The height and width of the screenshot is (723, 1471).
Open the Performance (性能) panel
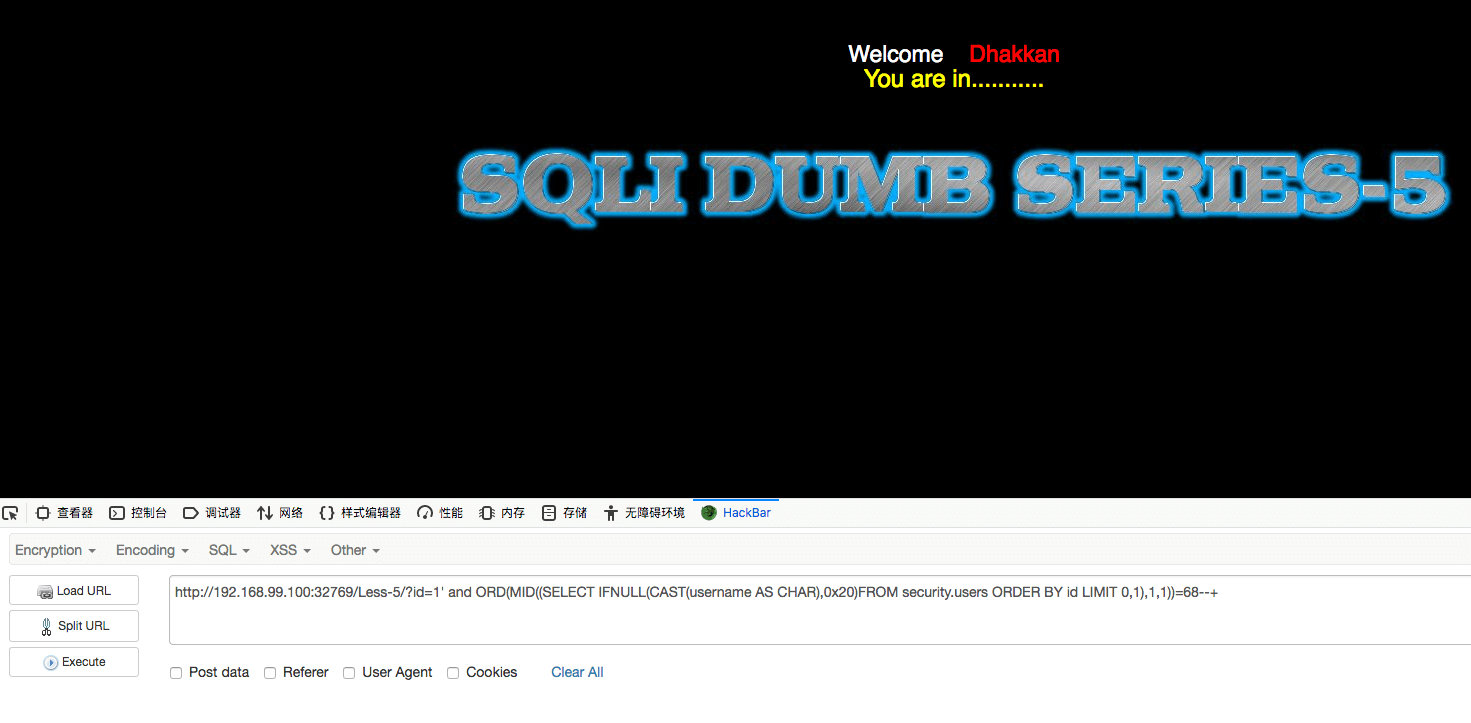coord(440,513)
